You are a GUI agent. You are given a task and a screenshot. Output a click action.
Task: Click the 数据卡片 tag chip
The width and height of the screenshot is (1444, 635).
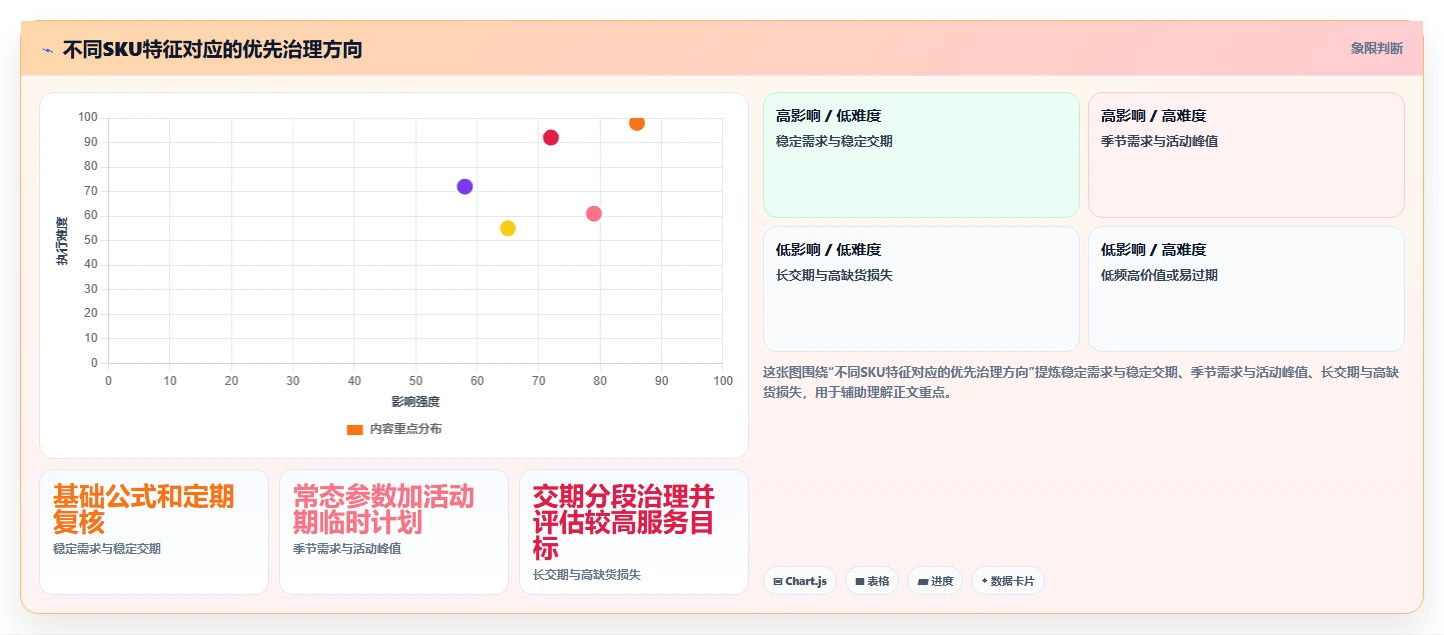1008,581
